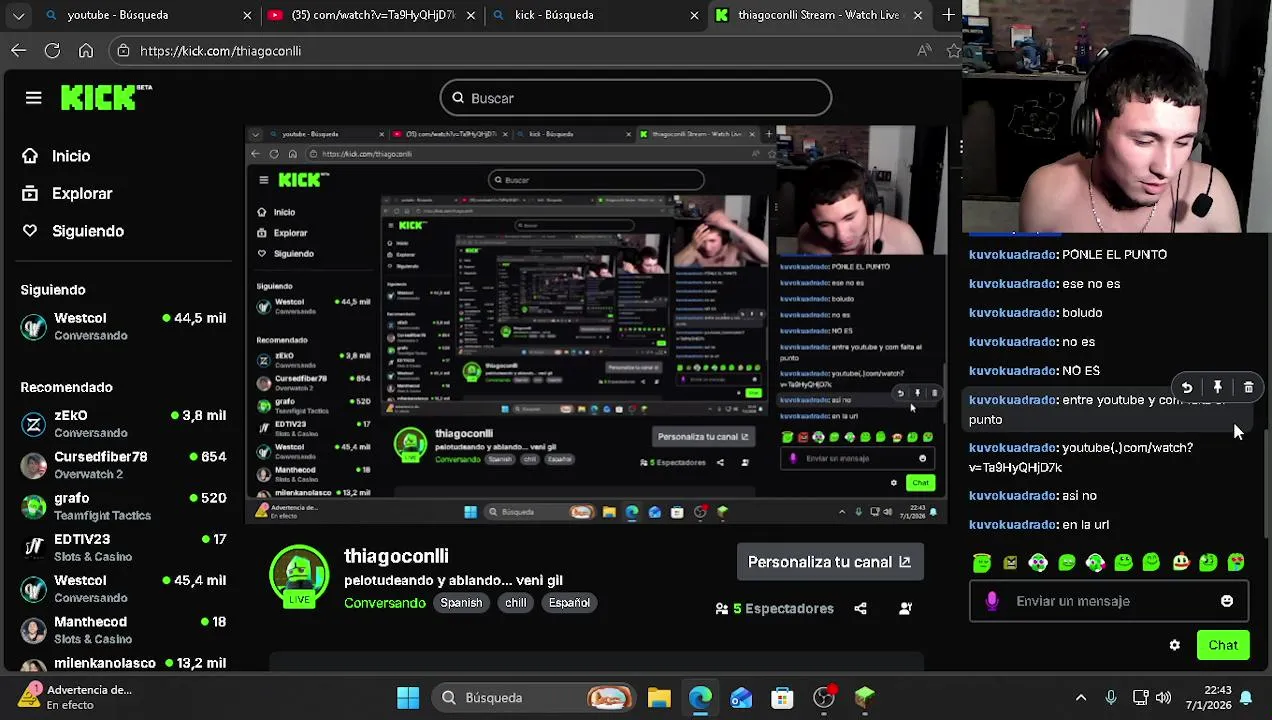Viewport: 1272px width, 720px height.
Task: Click the Kick logo
Action: (106, 97)
